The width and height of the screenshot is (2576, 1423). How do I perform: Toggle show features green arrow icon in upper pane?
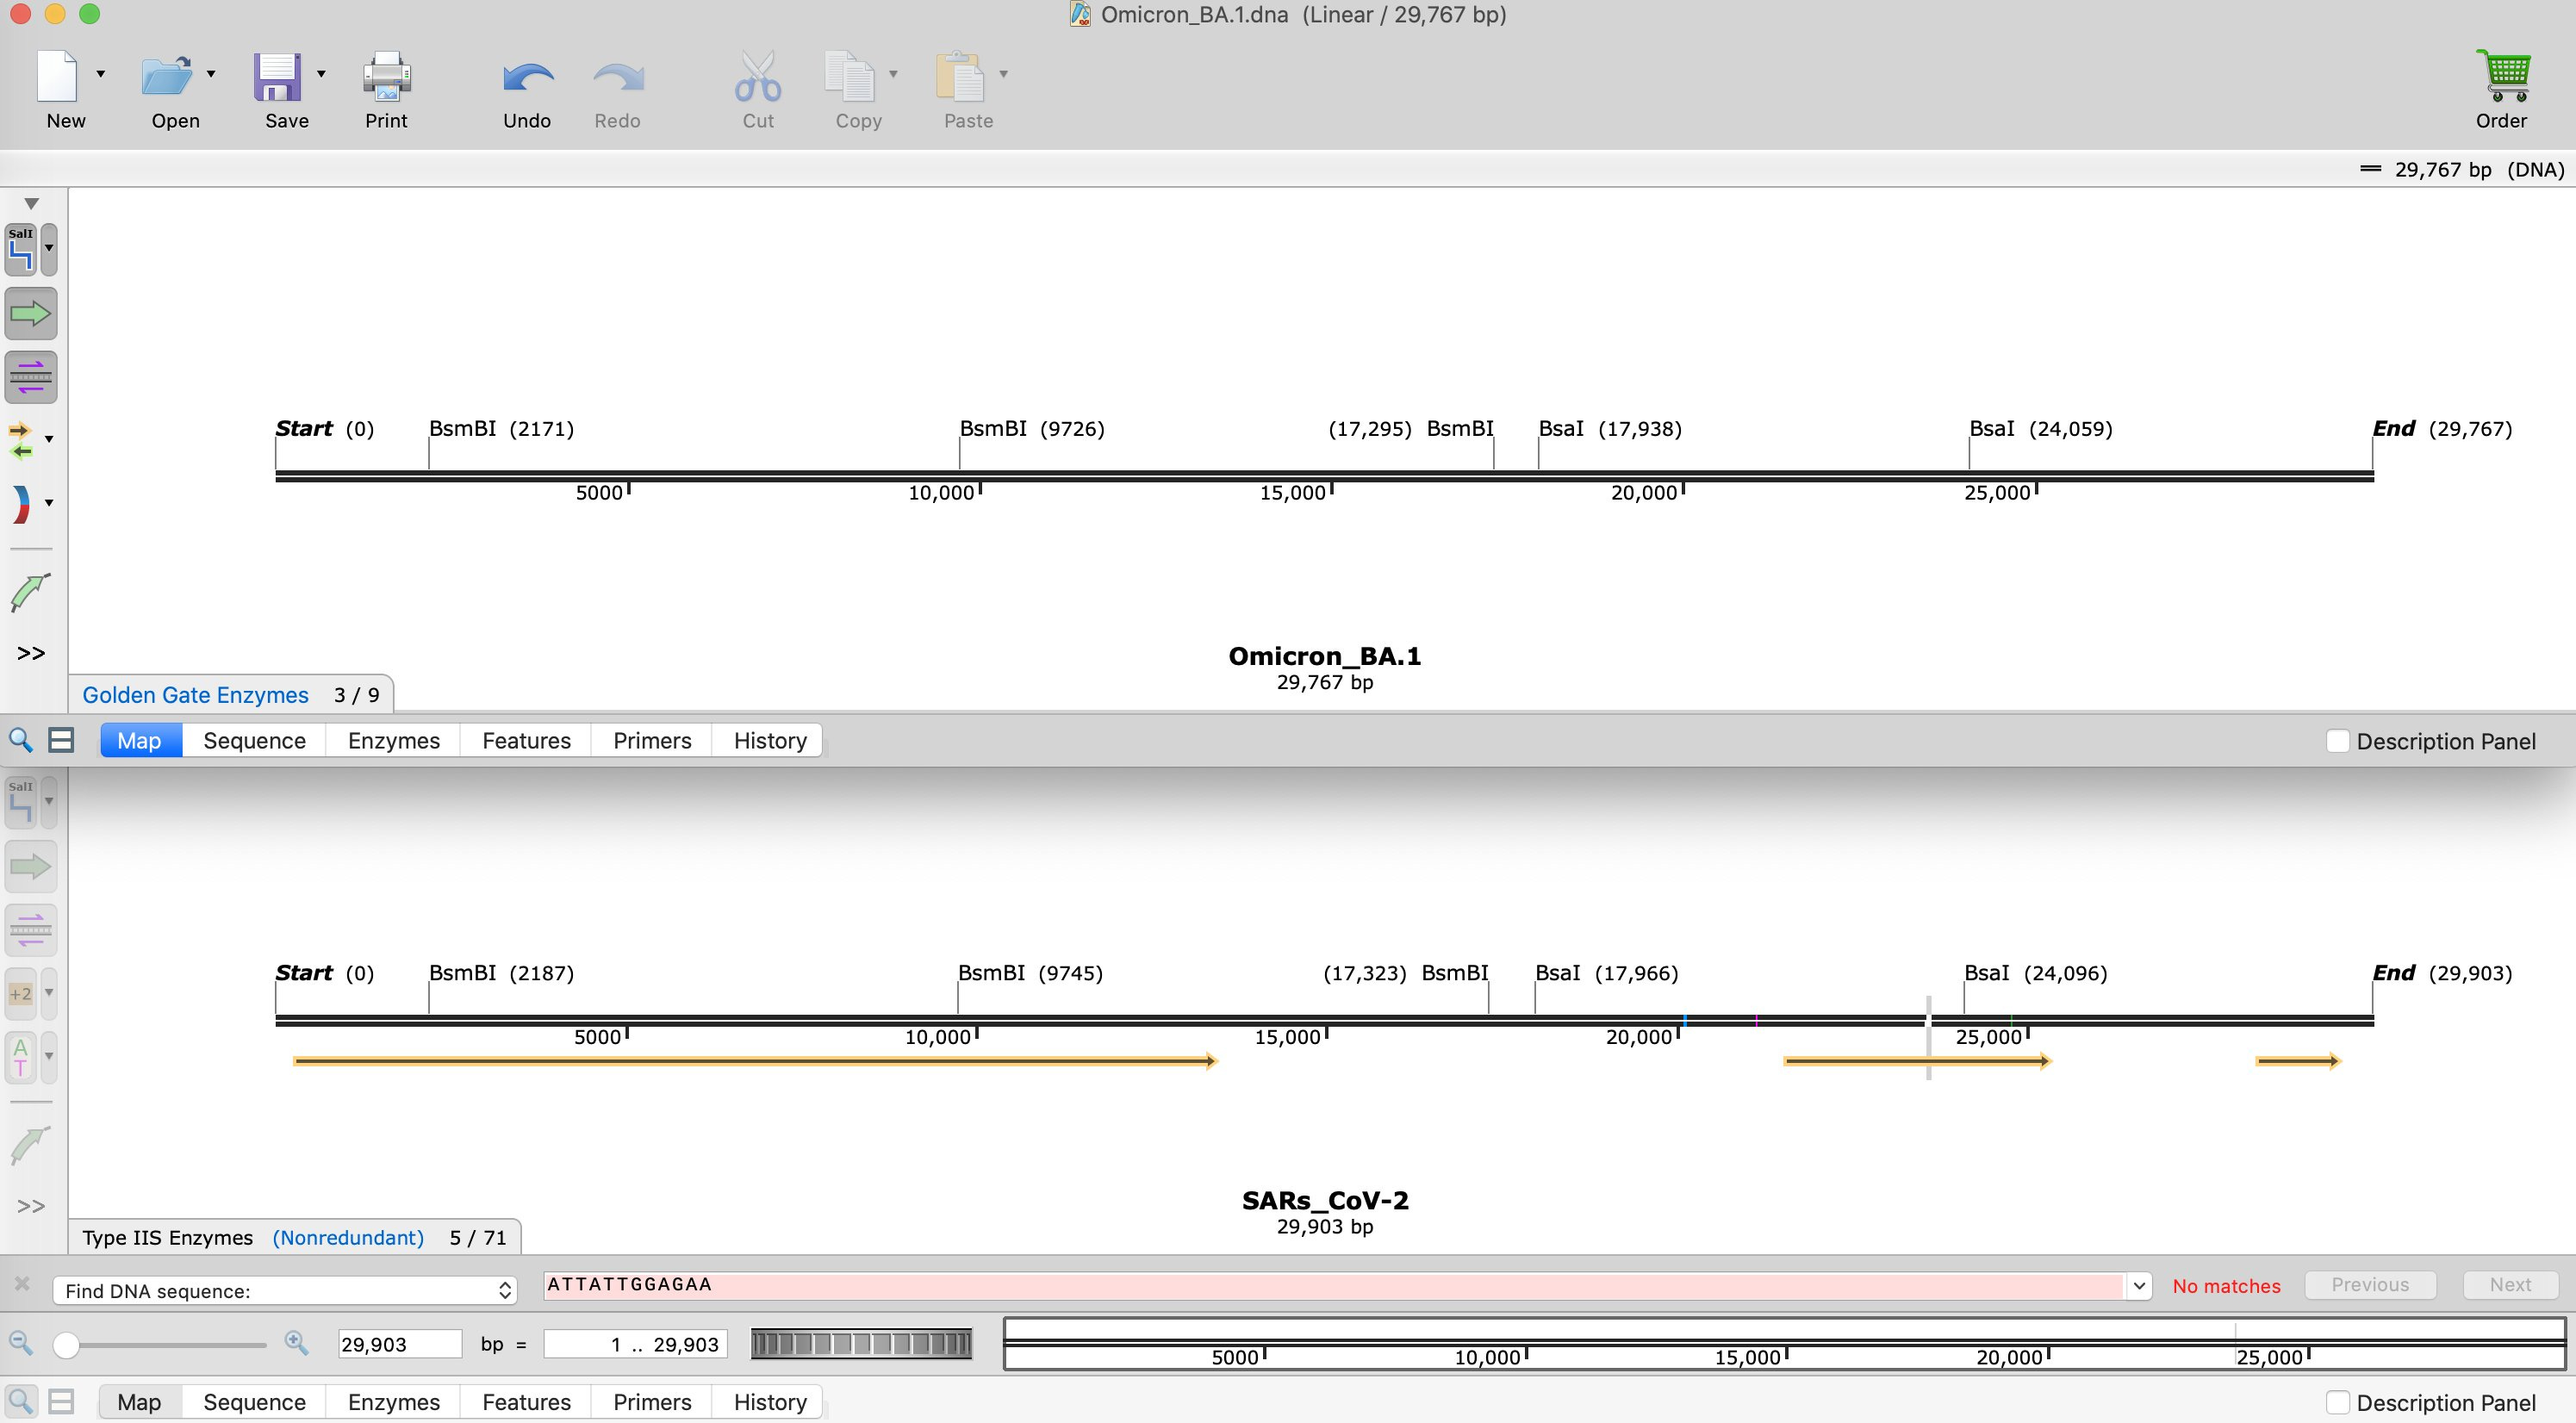(x=31, y=314)
